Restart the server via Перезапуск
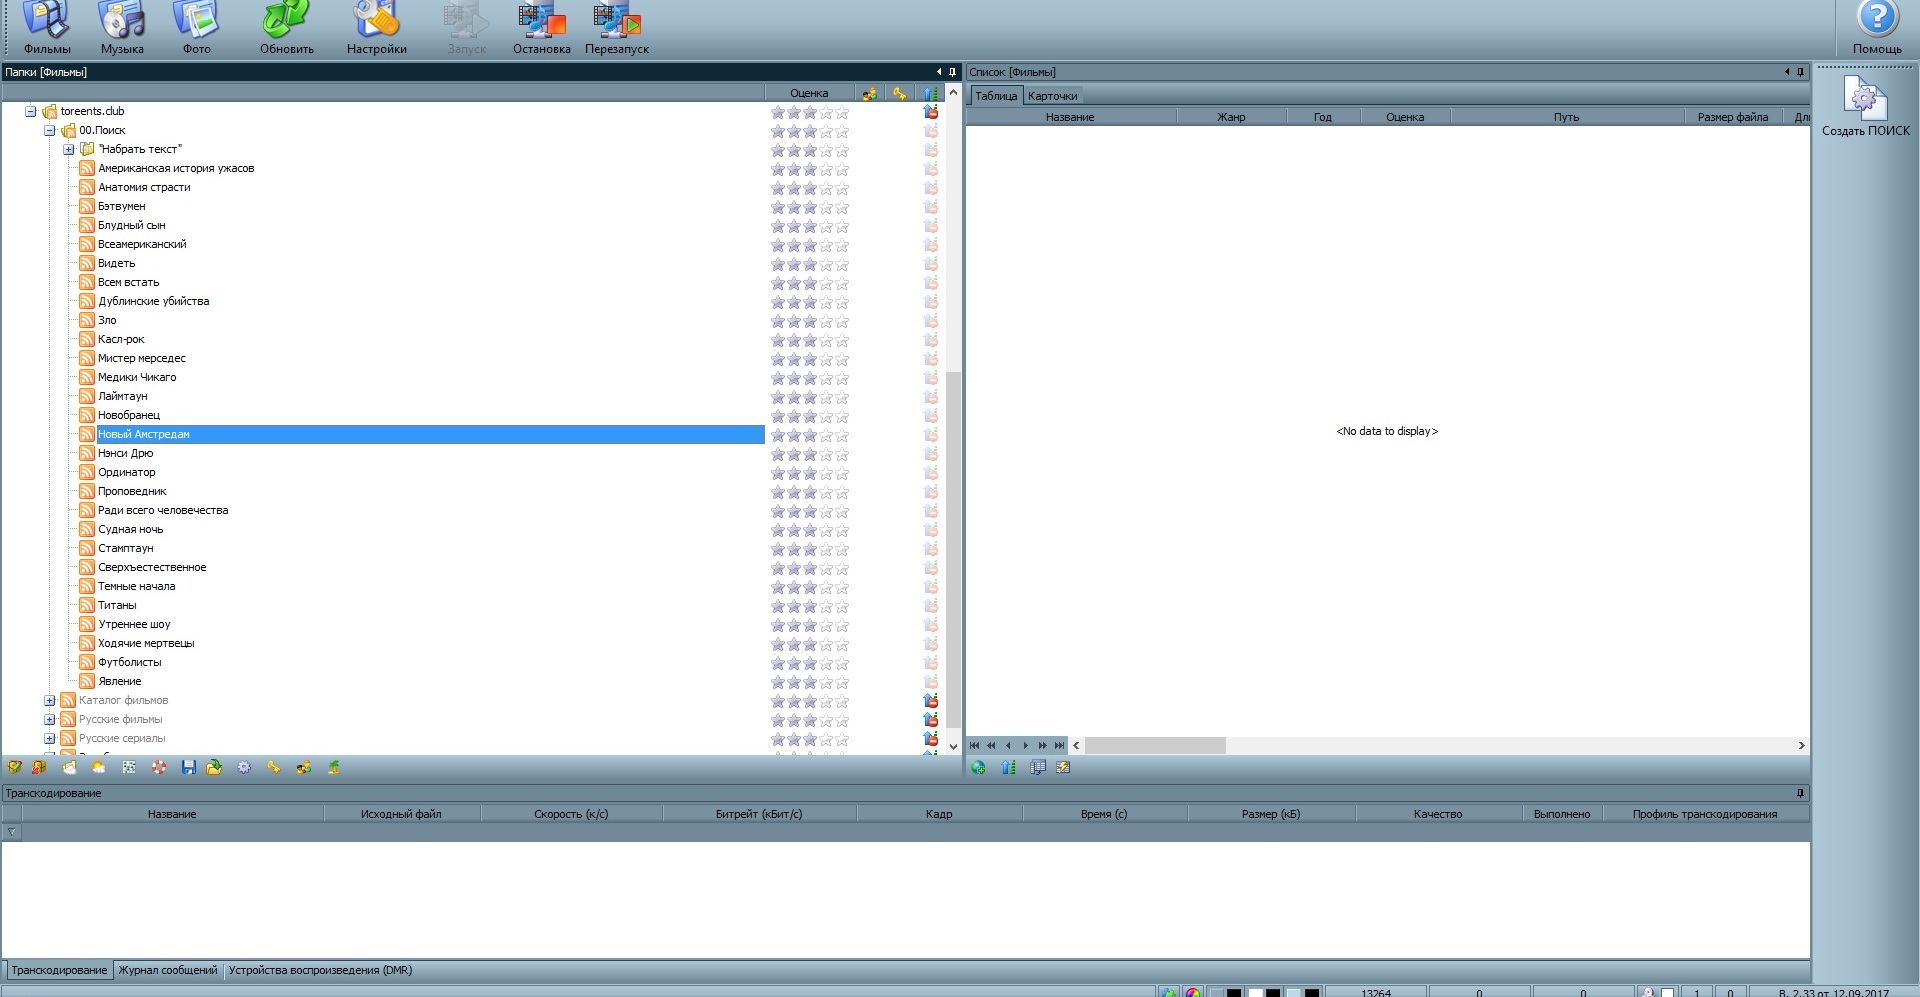 pyautogui.click(x=616, y=27)
